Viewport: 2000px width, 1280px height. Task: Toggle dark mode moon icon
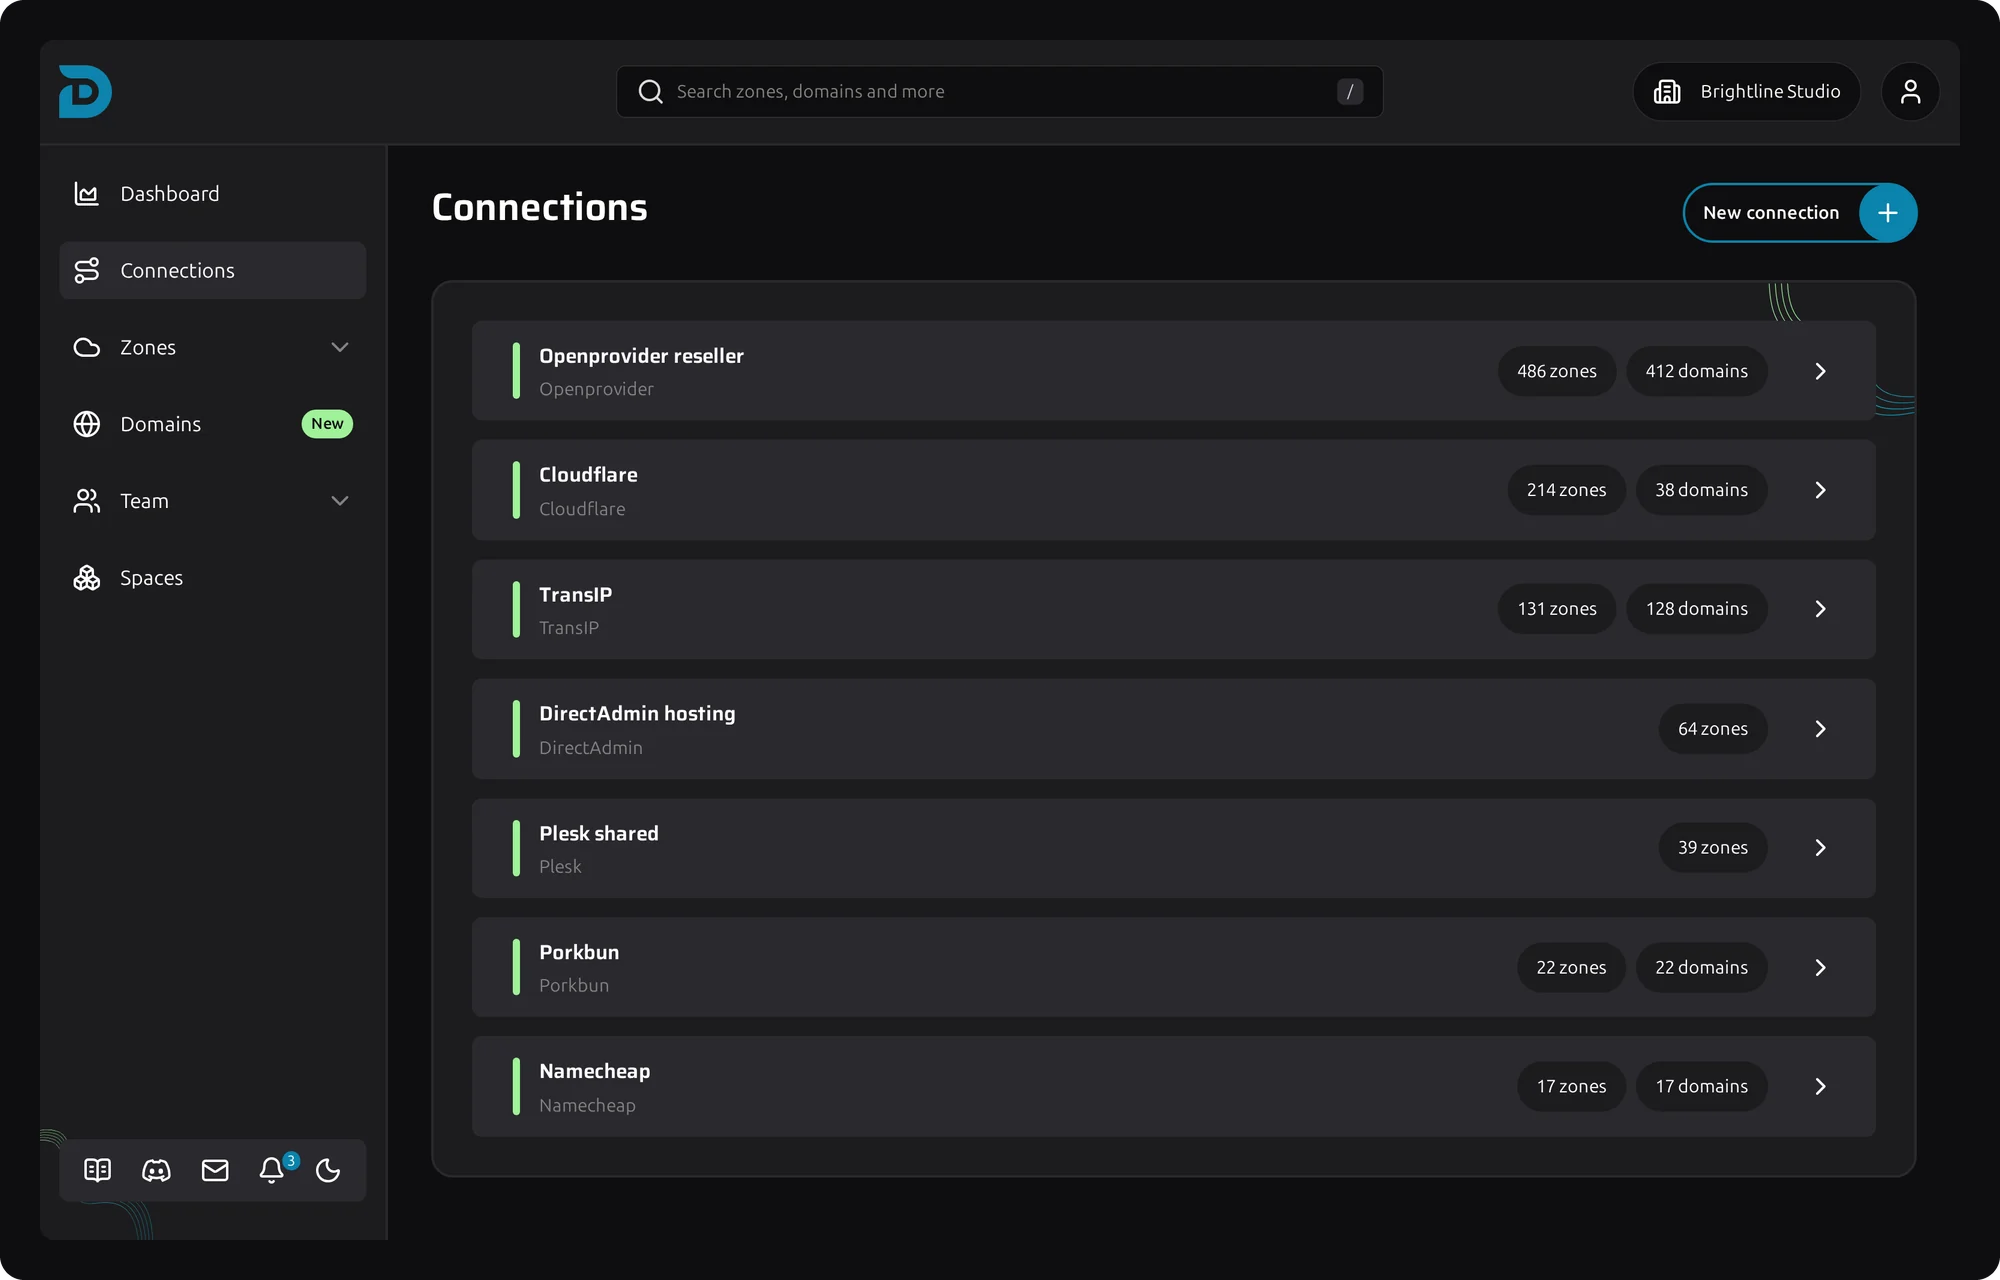pyautogui.click(x=328, y=1170)
